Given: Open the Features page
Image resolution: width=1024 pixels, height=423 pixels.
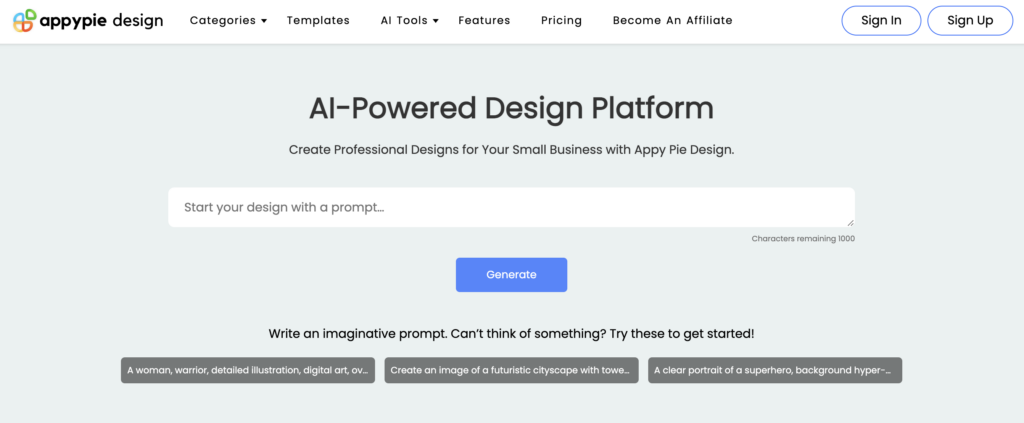Looking at the screenshot, I should [484, 20].
